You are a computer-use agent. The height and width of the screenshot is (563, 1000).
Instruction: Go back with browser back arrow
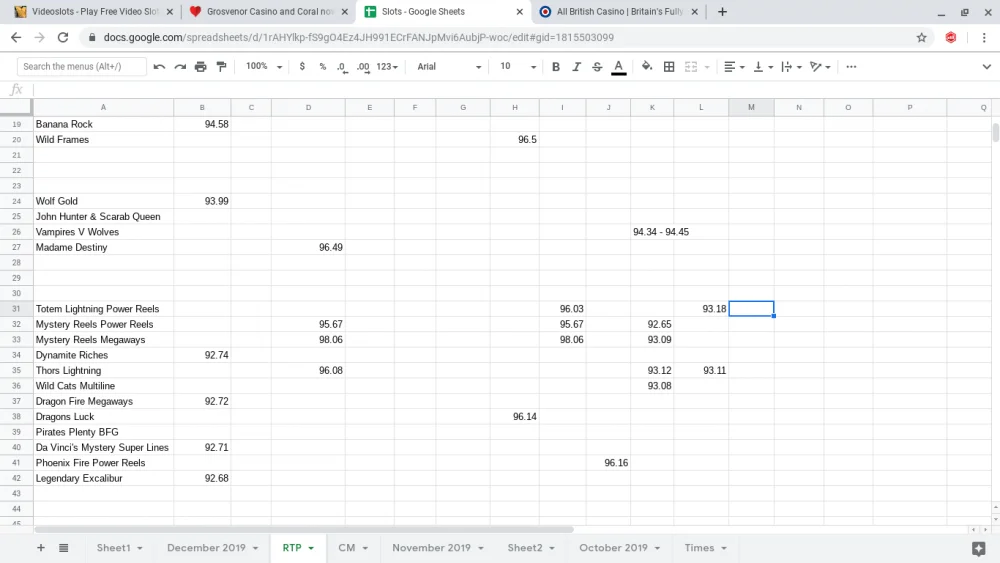[16, 38]
